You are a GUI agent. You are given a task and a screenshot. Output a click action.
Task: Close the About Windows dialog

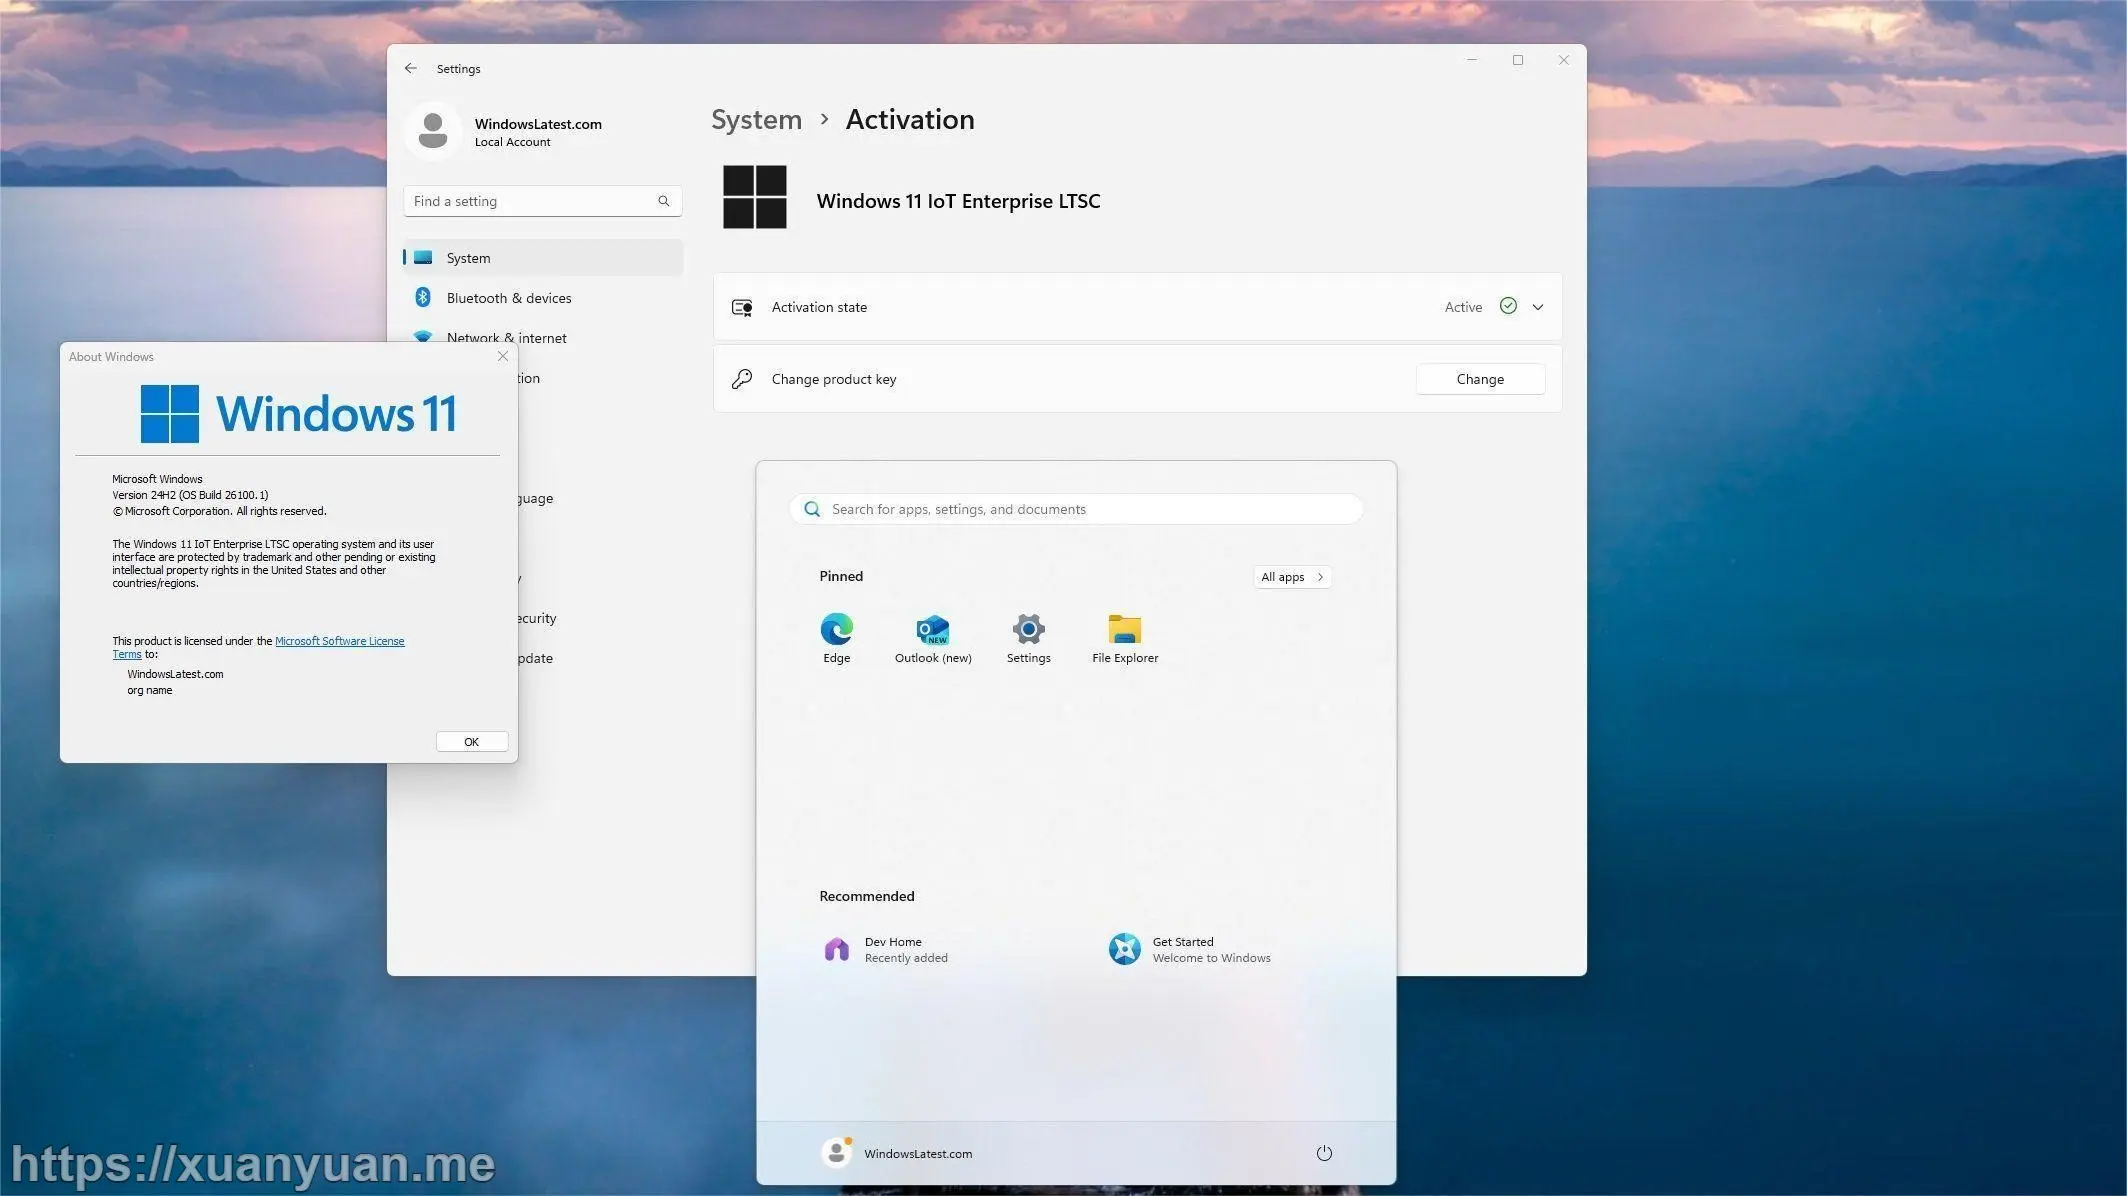(503, 356)
